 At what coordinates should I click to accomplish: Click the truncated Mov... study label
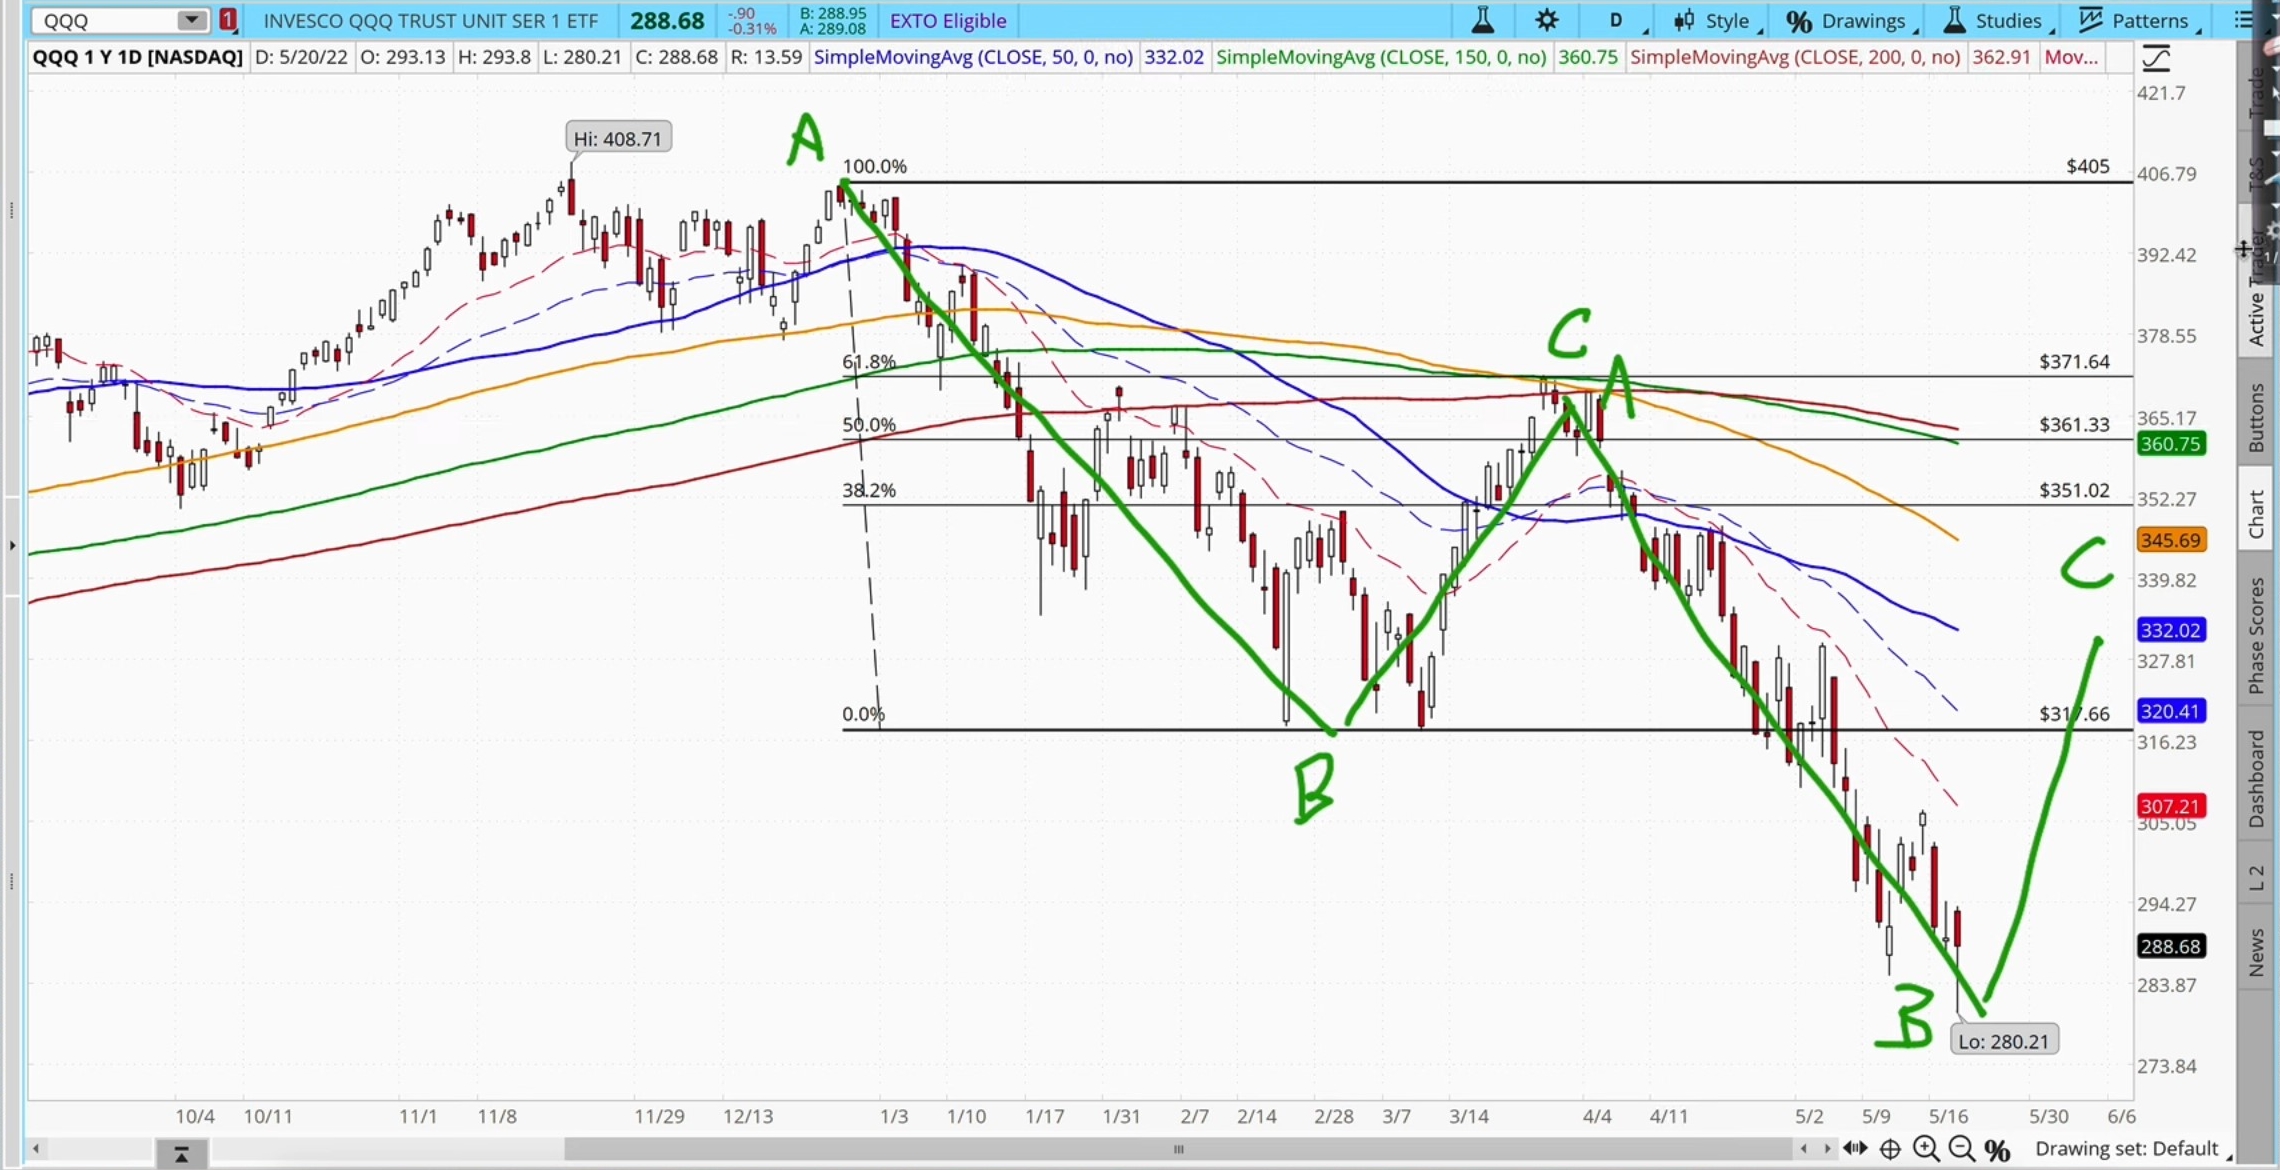(2071, 57)
